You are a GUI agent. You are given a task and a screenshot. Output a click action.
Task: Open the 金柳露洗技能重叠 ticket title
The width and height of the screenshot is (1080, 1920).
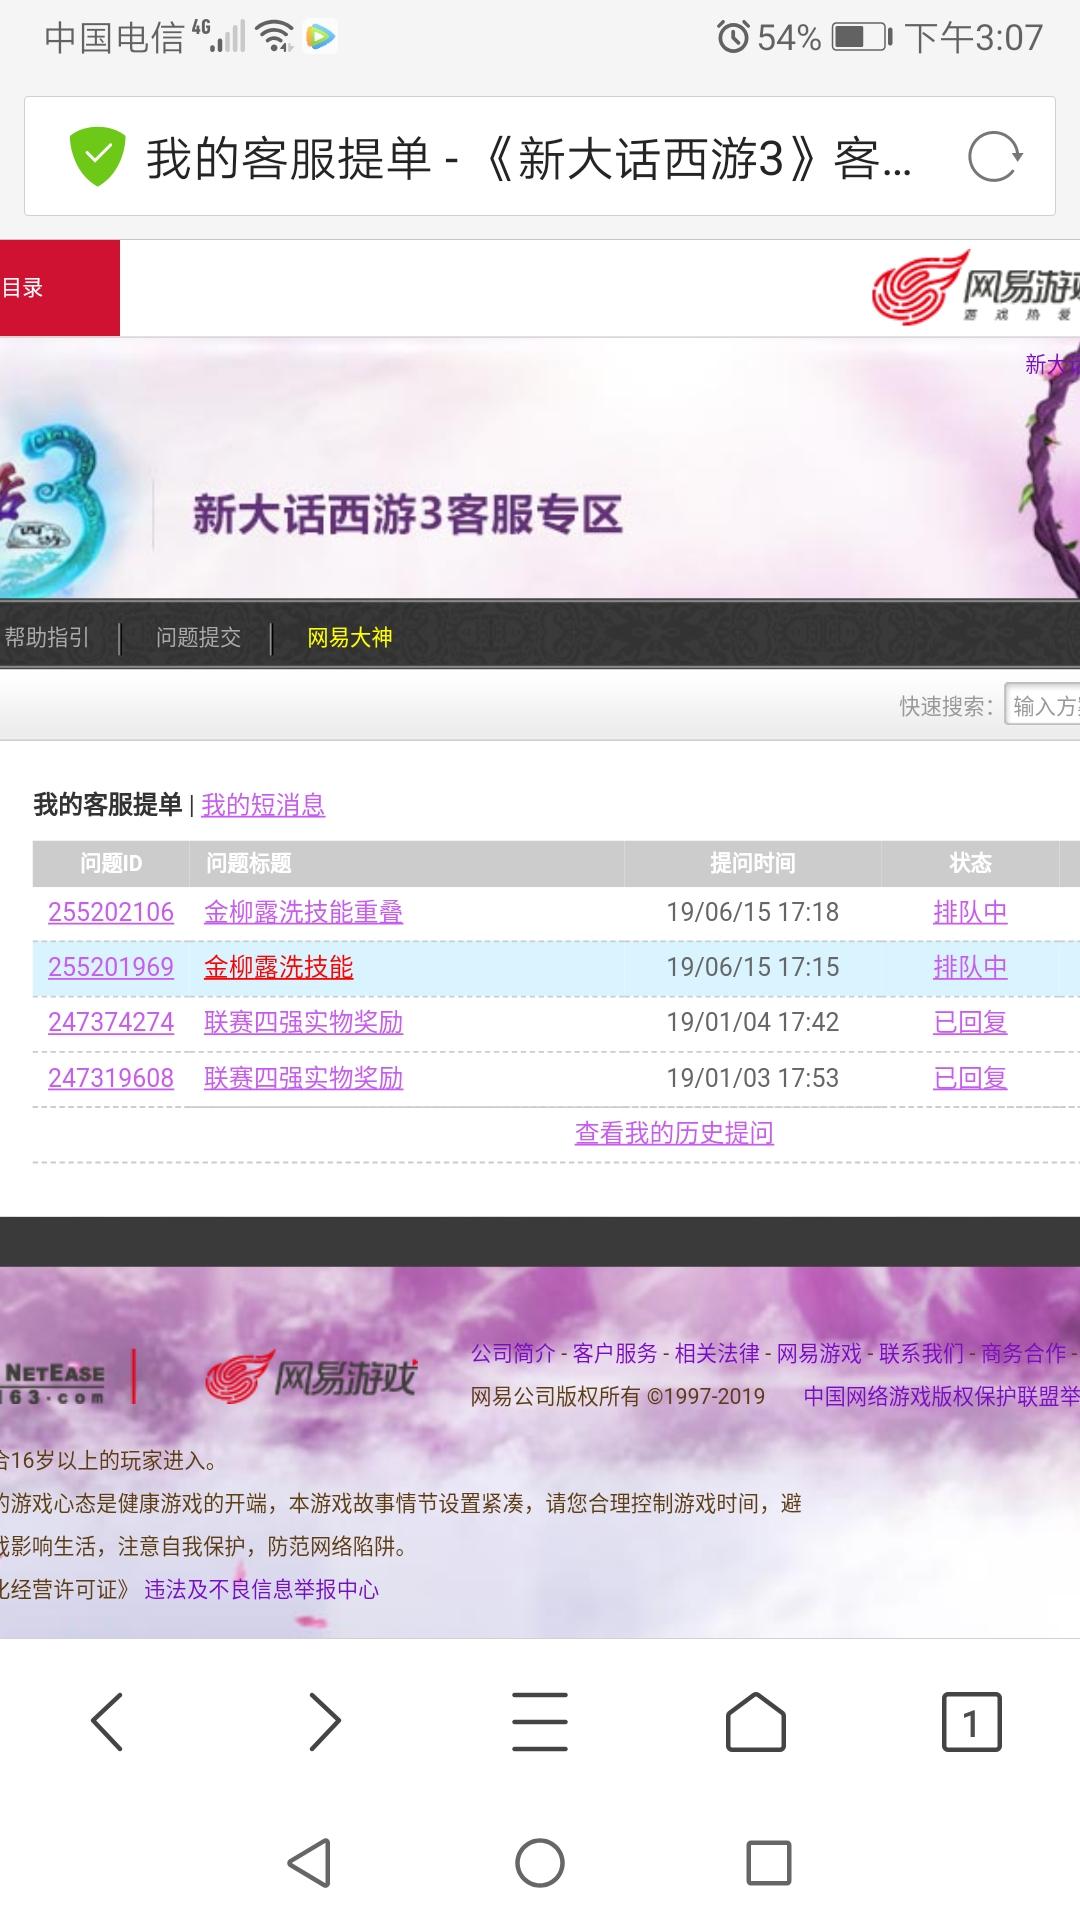303,912
